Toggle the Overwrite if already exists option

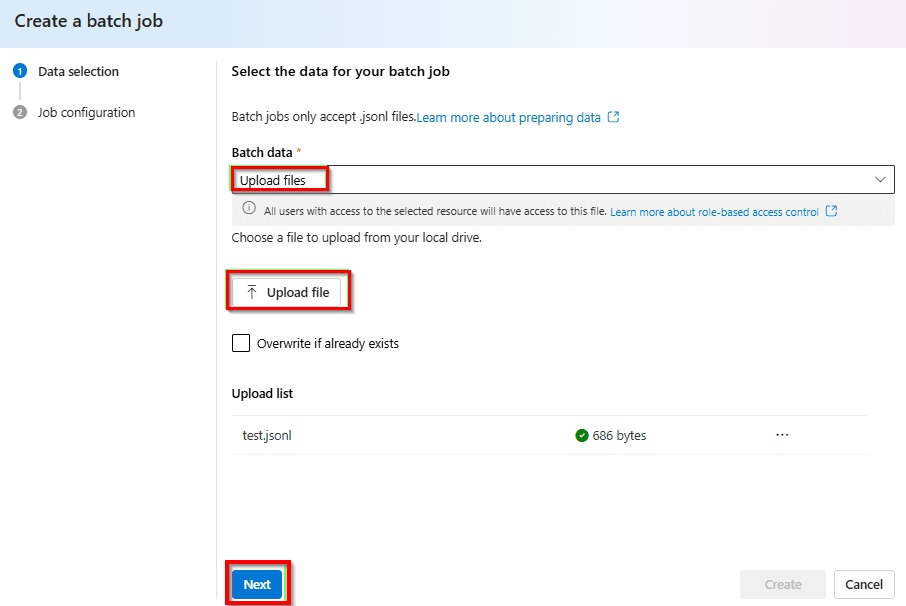click(240, 343)
